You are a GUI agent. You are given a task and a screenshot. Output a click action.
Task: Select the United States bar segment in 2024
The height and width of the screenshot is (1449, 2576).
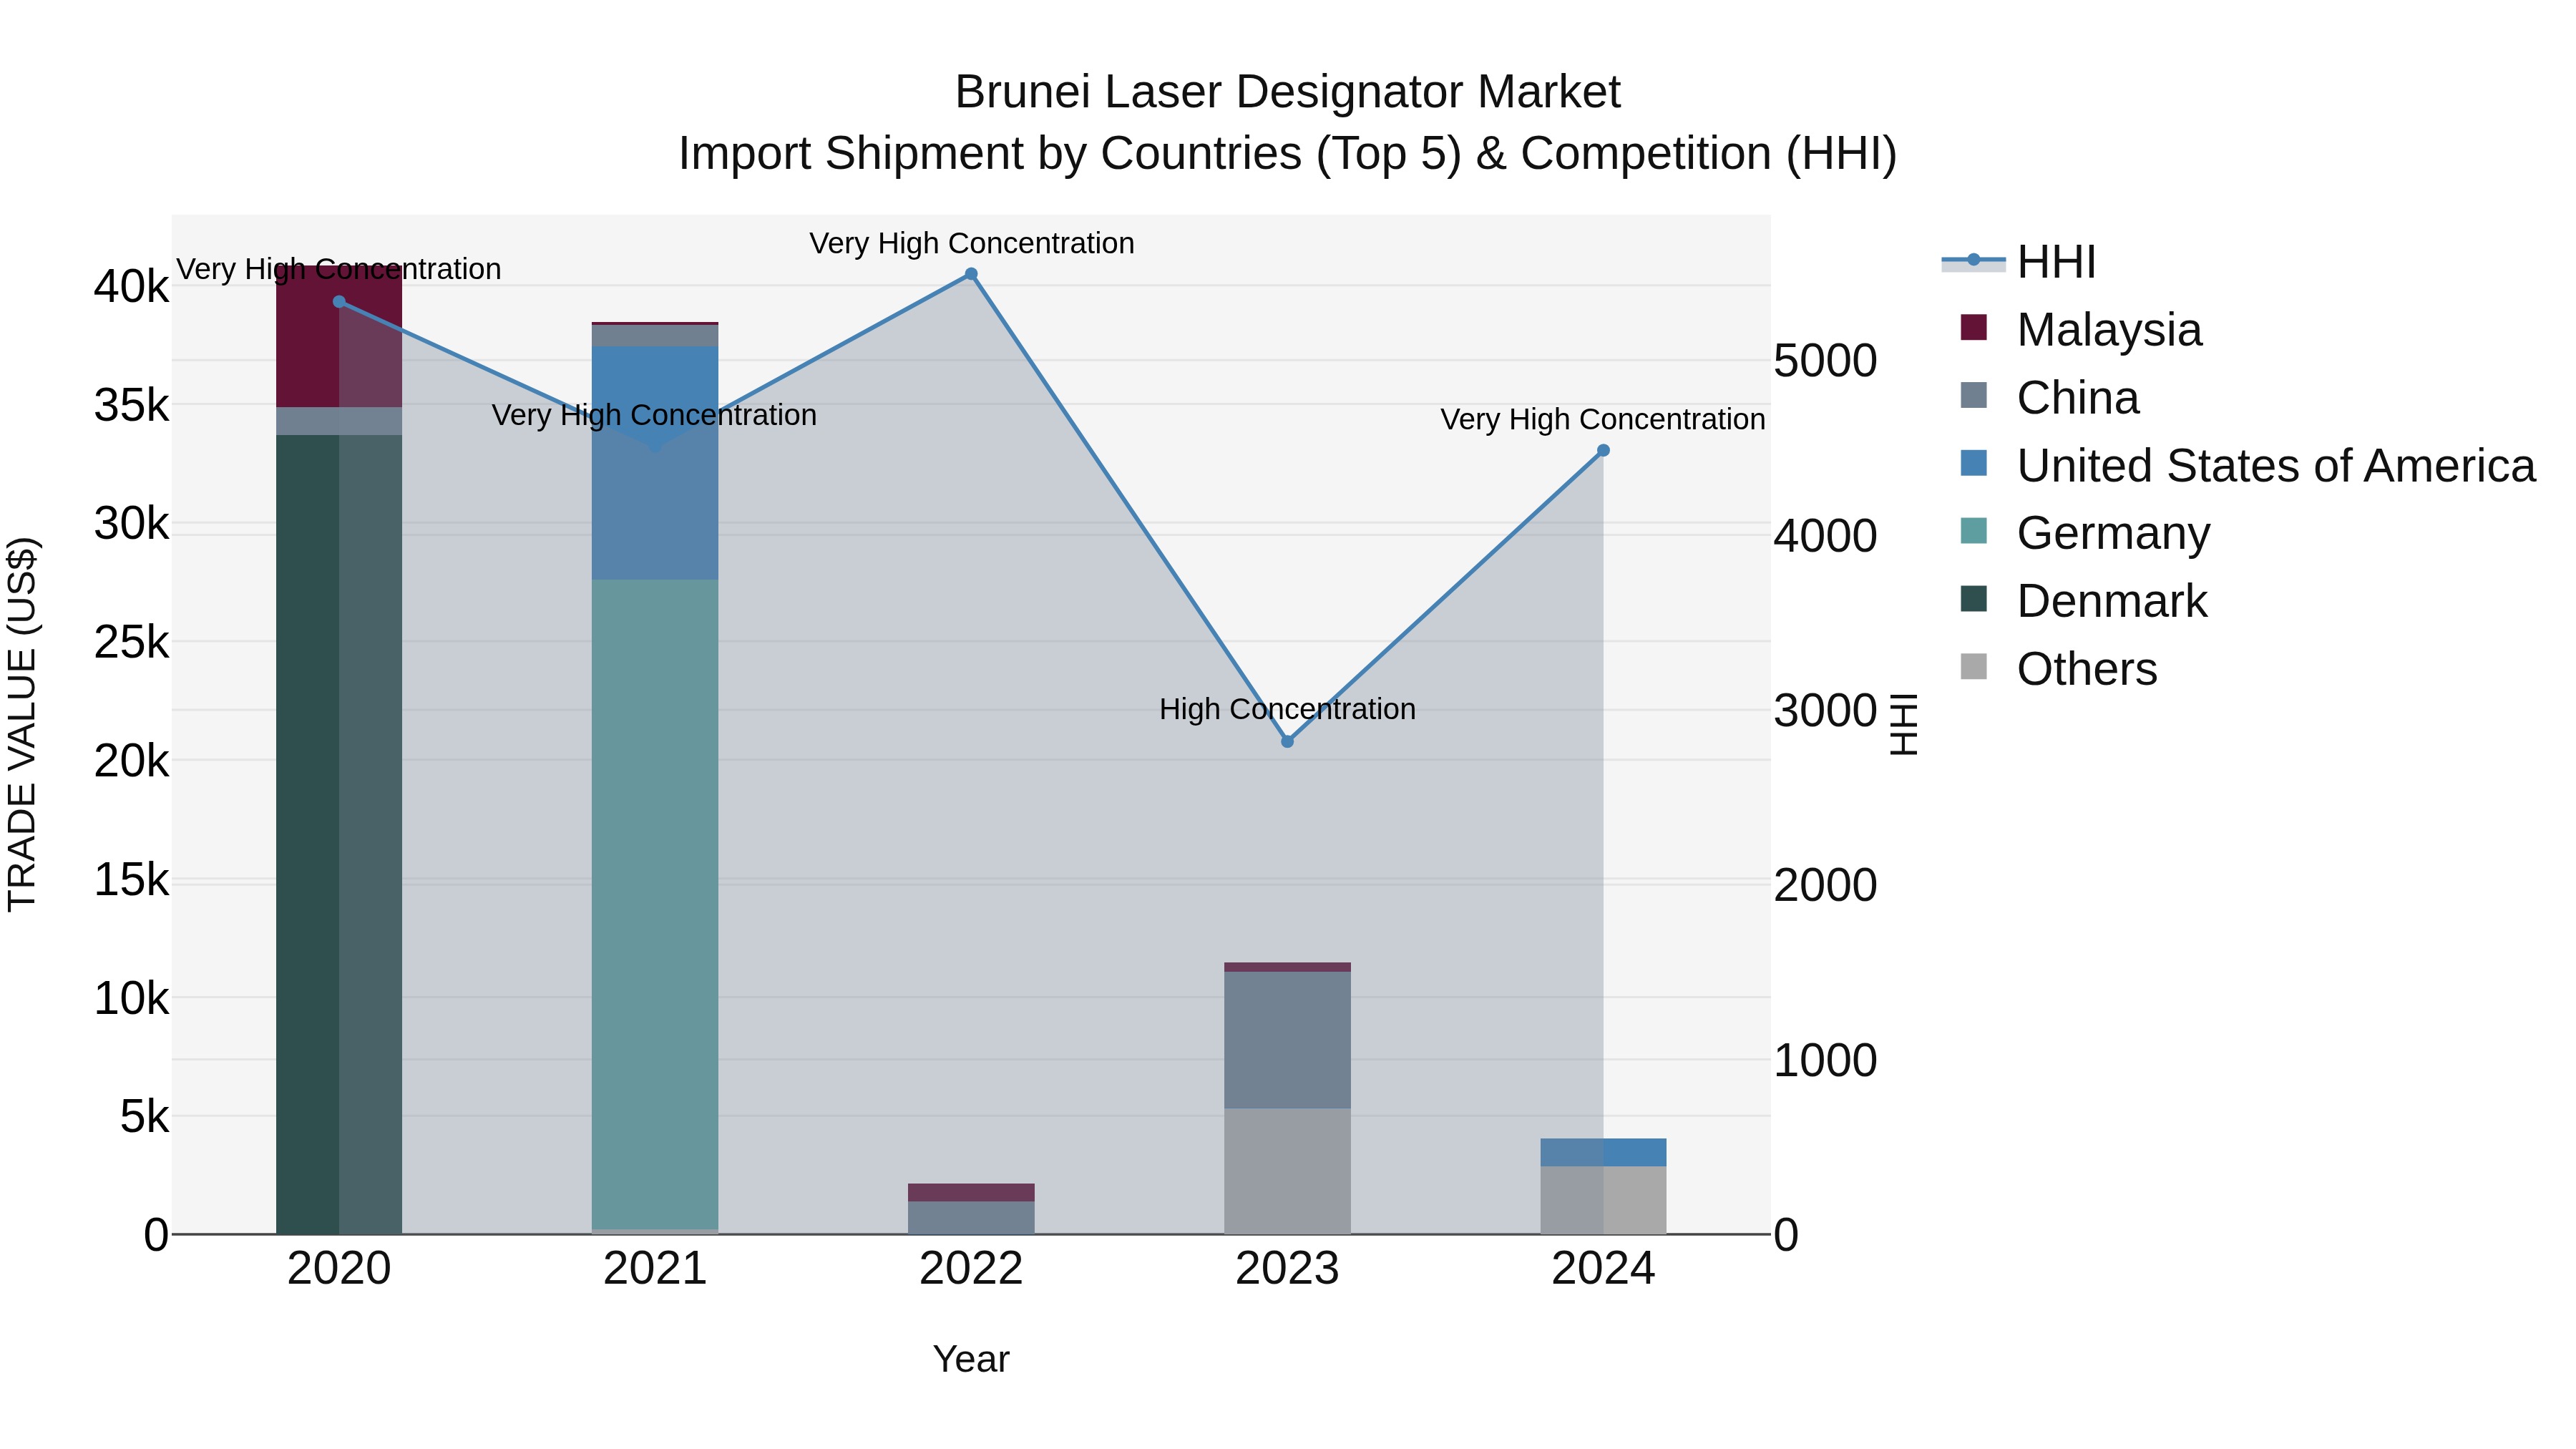(1603, 1152)
